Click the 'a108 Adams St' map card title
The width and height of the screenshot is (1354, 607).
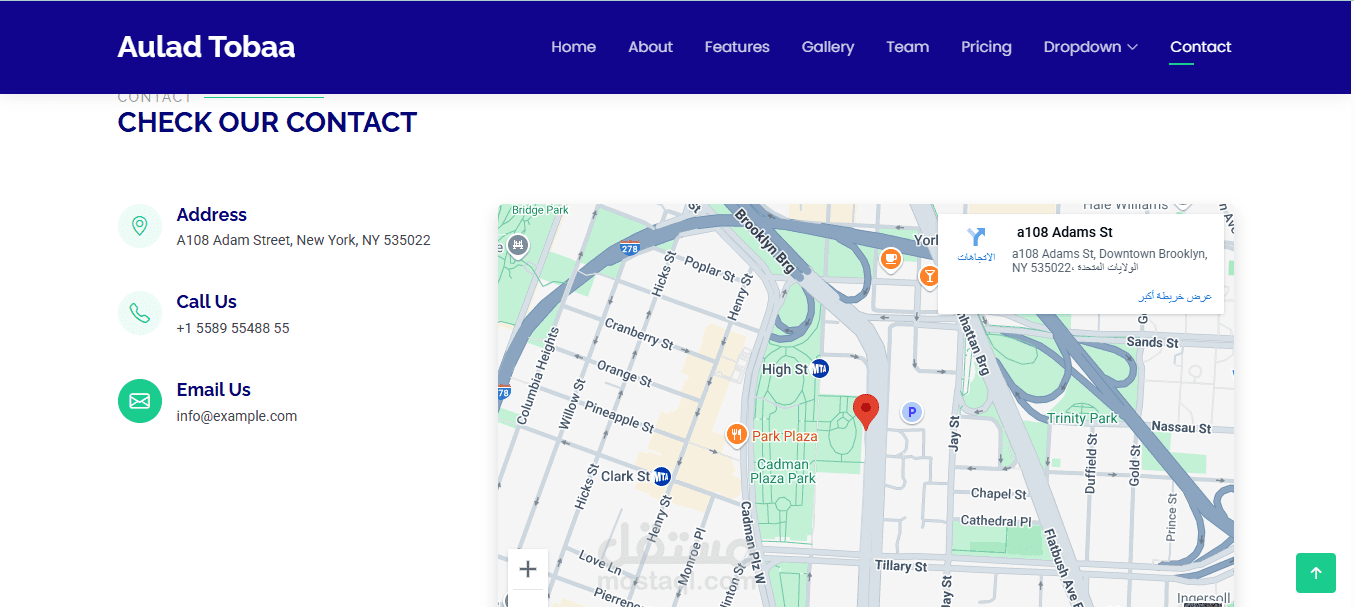click(x=1065, y=232)
